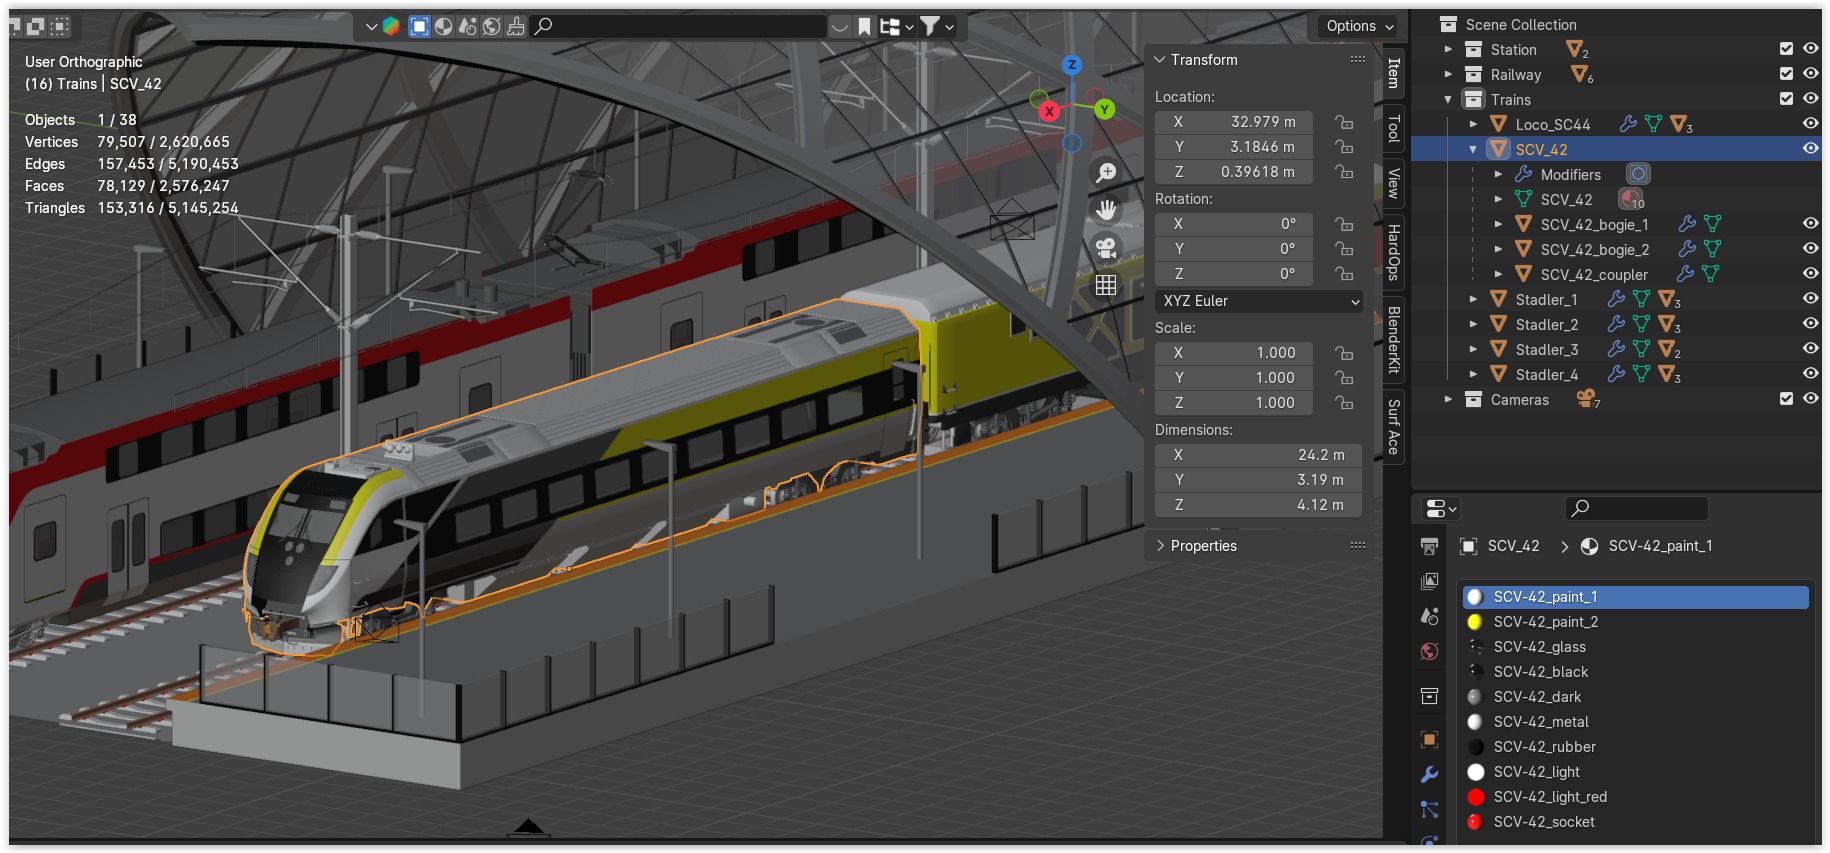
Task: Click the outliner brush filter icon
Action: (x=515, y=26)
